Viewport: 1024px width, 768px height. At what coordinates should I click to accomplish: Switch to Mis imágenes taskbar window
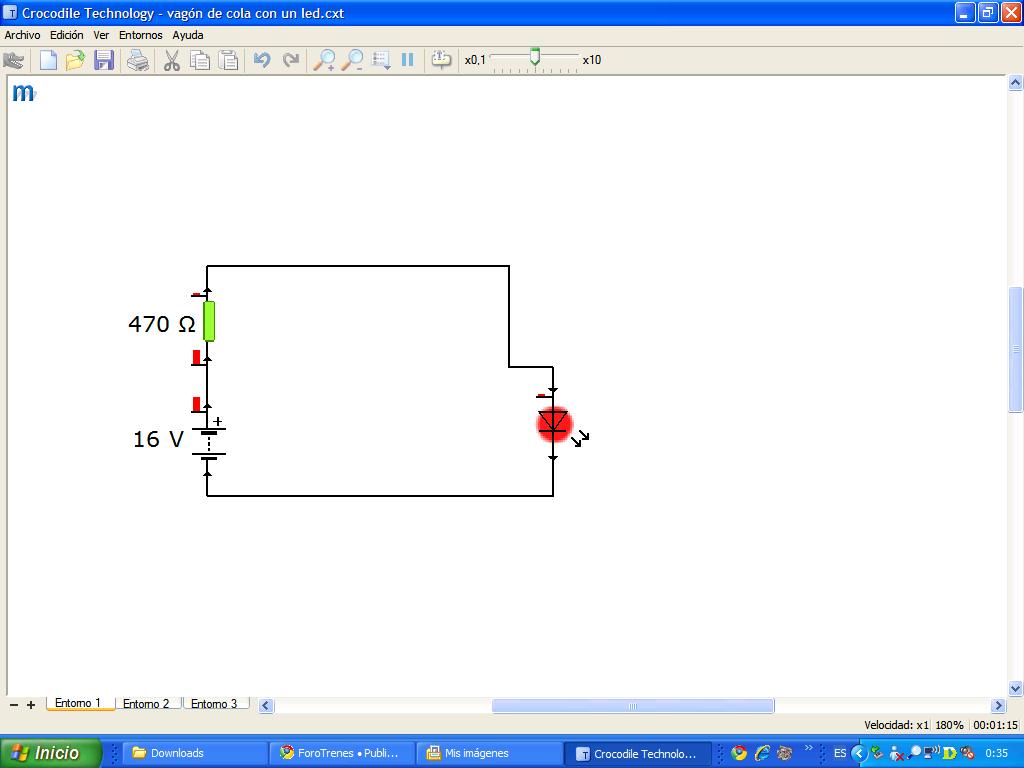coord(489,753)
